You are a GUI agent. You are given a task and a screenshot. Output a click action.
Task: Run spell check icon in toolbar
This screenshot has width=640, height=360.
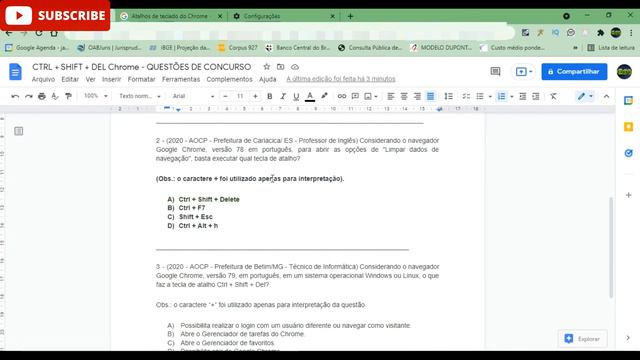[x=55, y=96]
